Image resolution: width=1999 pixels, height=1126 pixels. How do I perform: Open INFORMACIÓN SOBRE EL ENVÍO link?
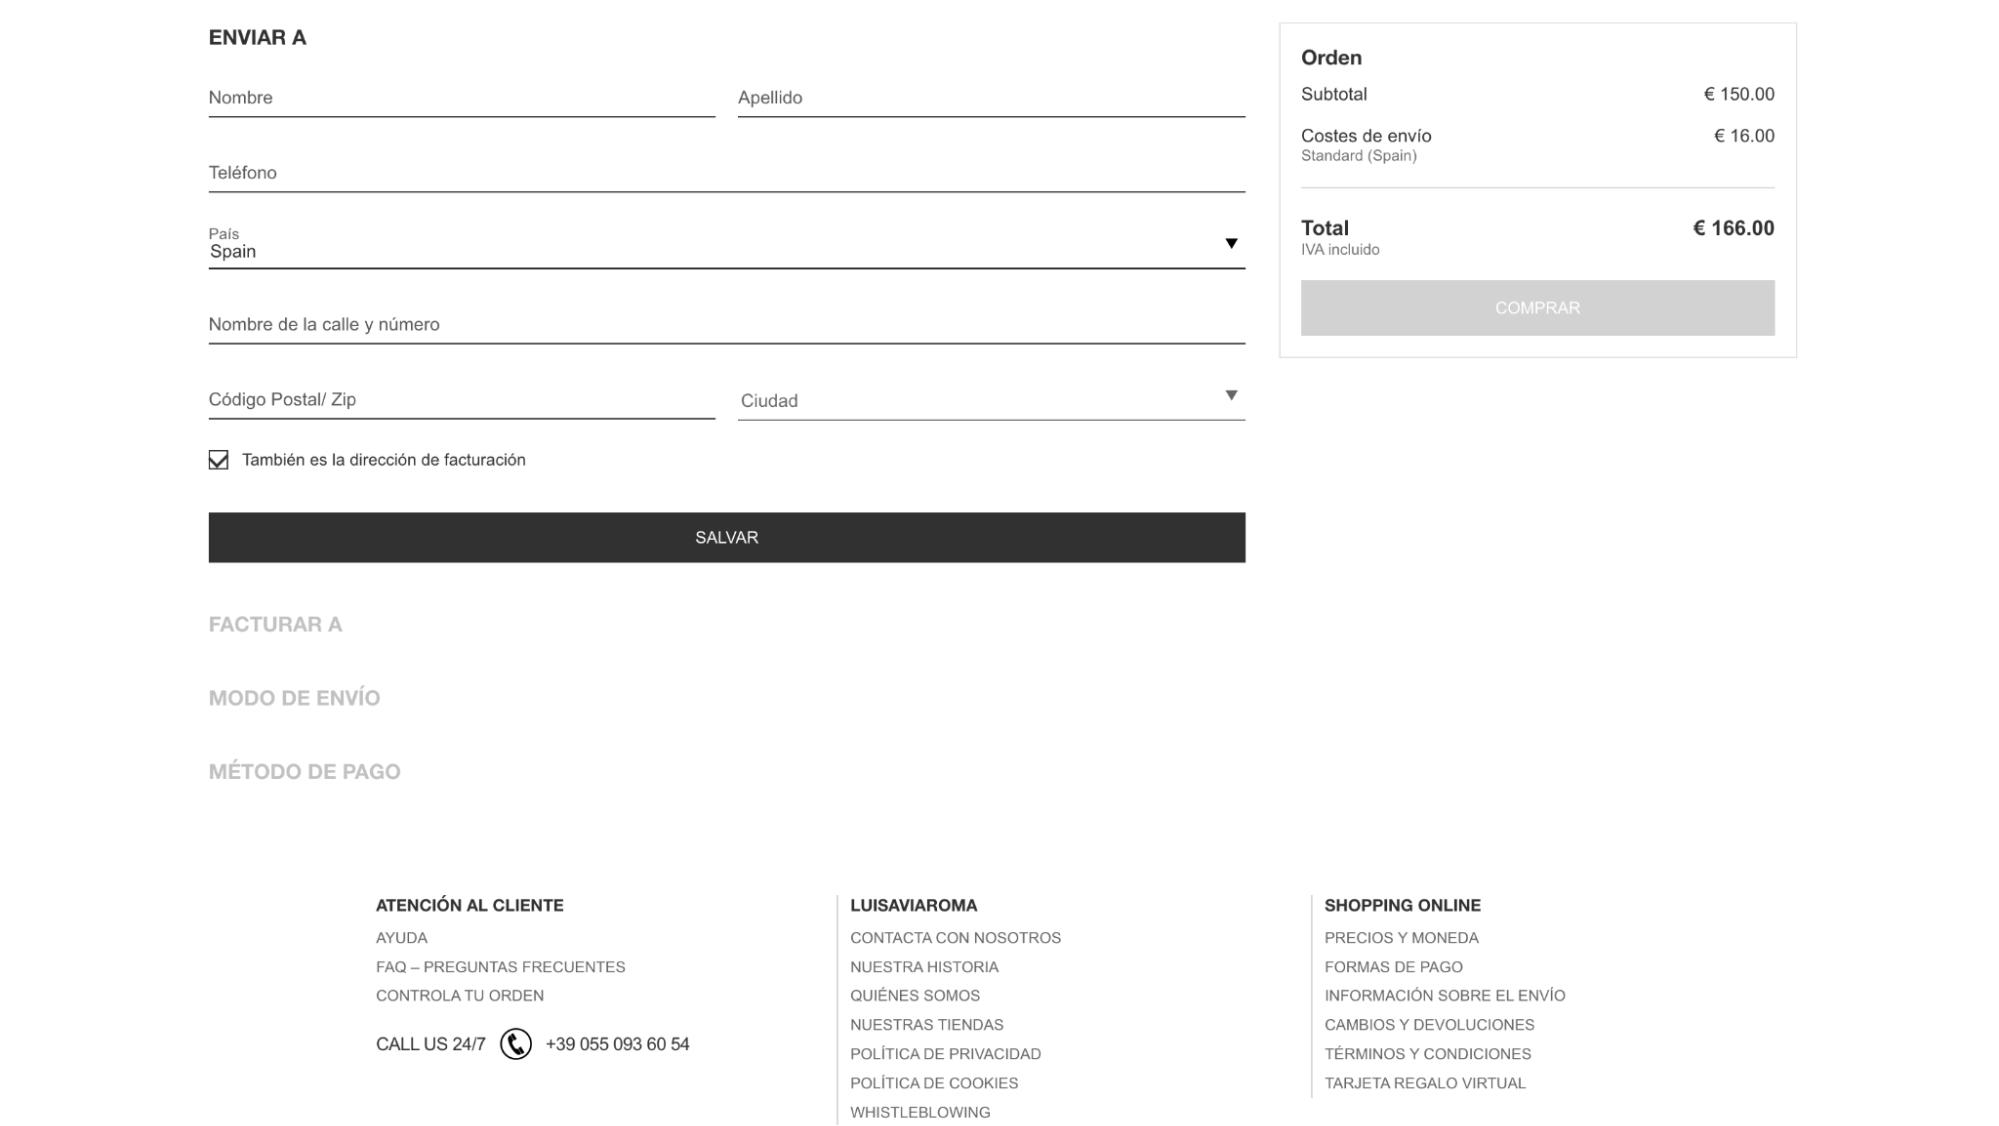[x=1444, y=996]
